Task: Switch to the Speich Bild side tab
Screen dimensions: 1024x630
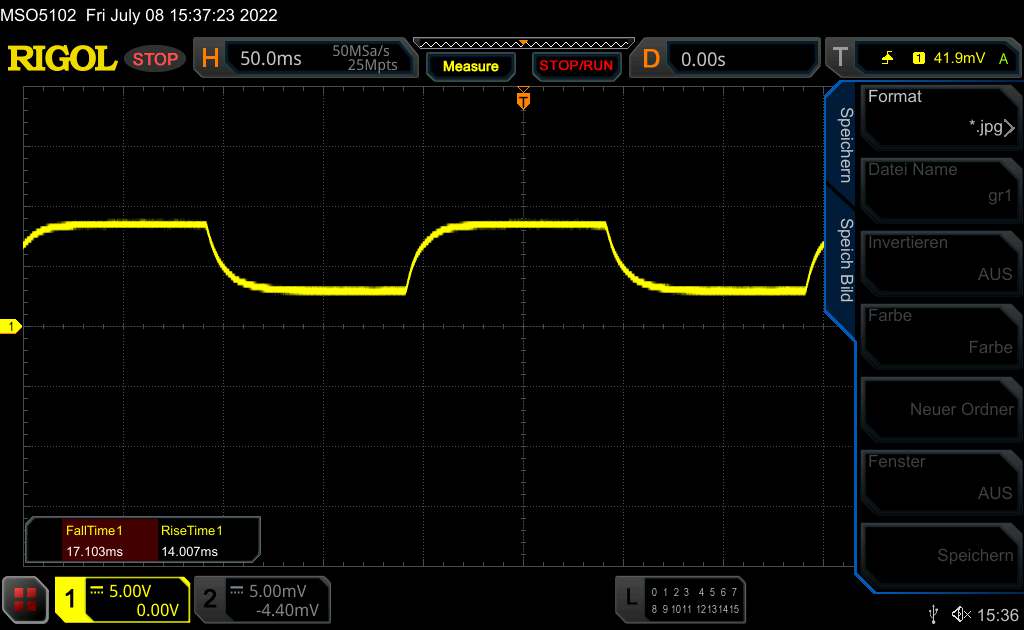Action: click(x=843, y=260)
